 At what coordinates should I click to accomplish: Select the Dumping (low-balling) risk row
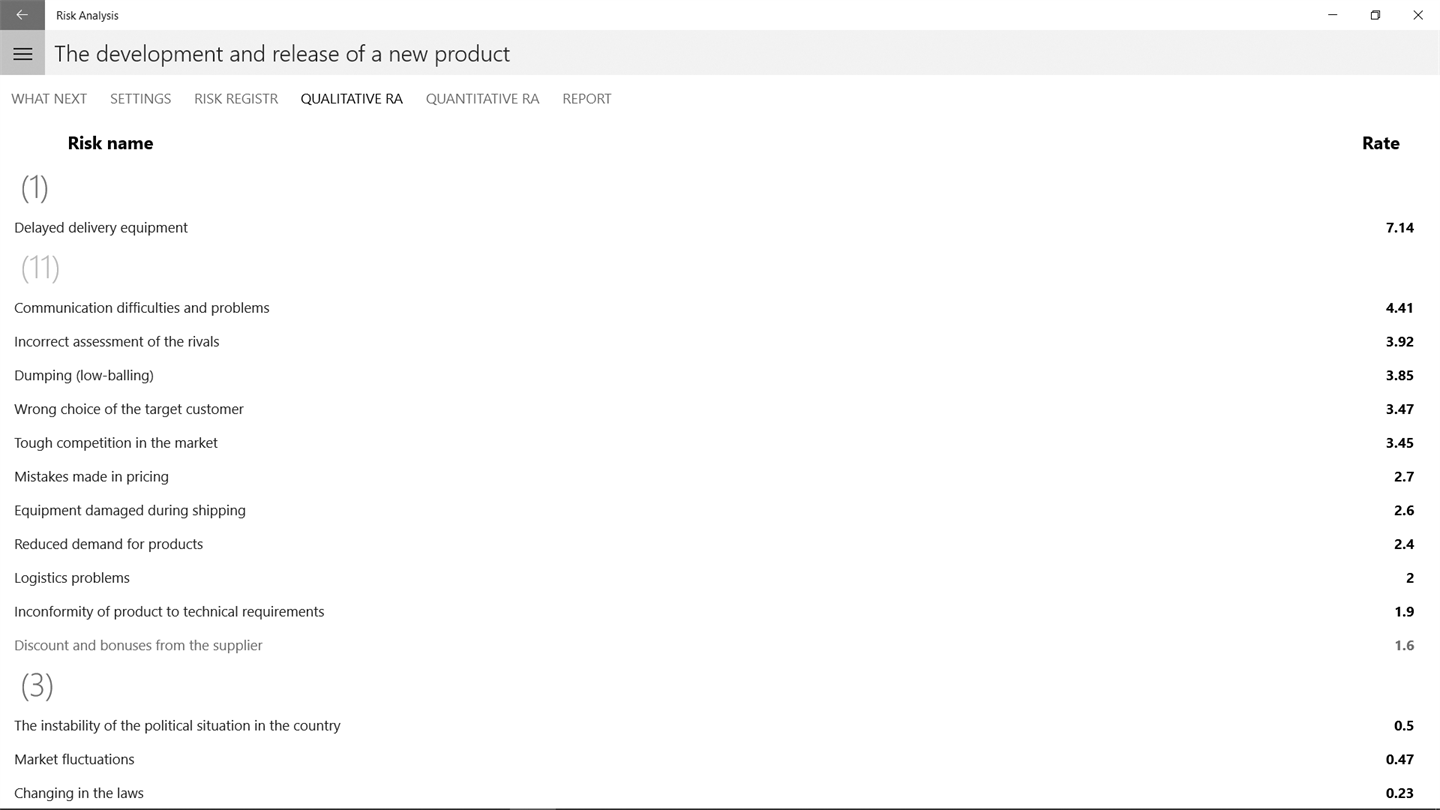pyautogui.click(x=84, y=376)
